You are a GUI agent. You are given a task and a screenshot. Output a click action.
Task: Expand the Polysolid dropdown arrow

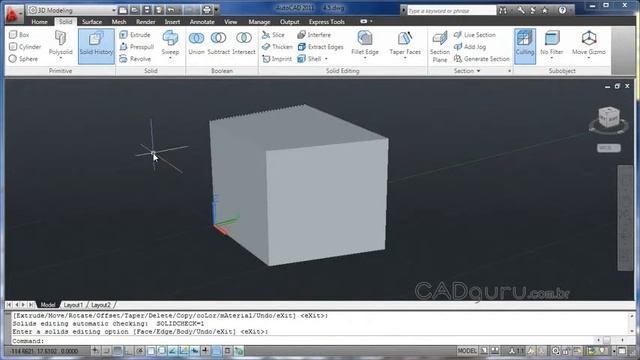click(x=60, y=58)
